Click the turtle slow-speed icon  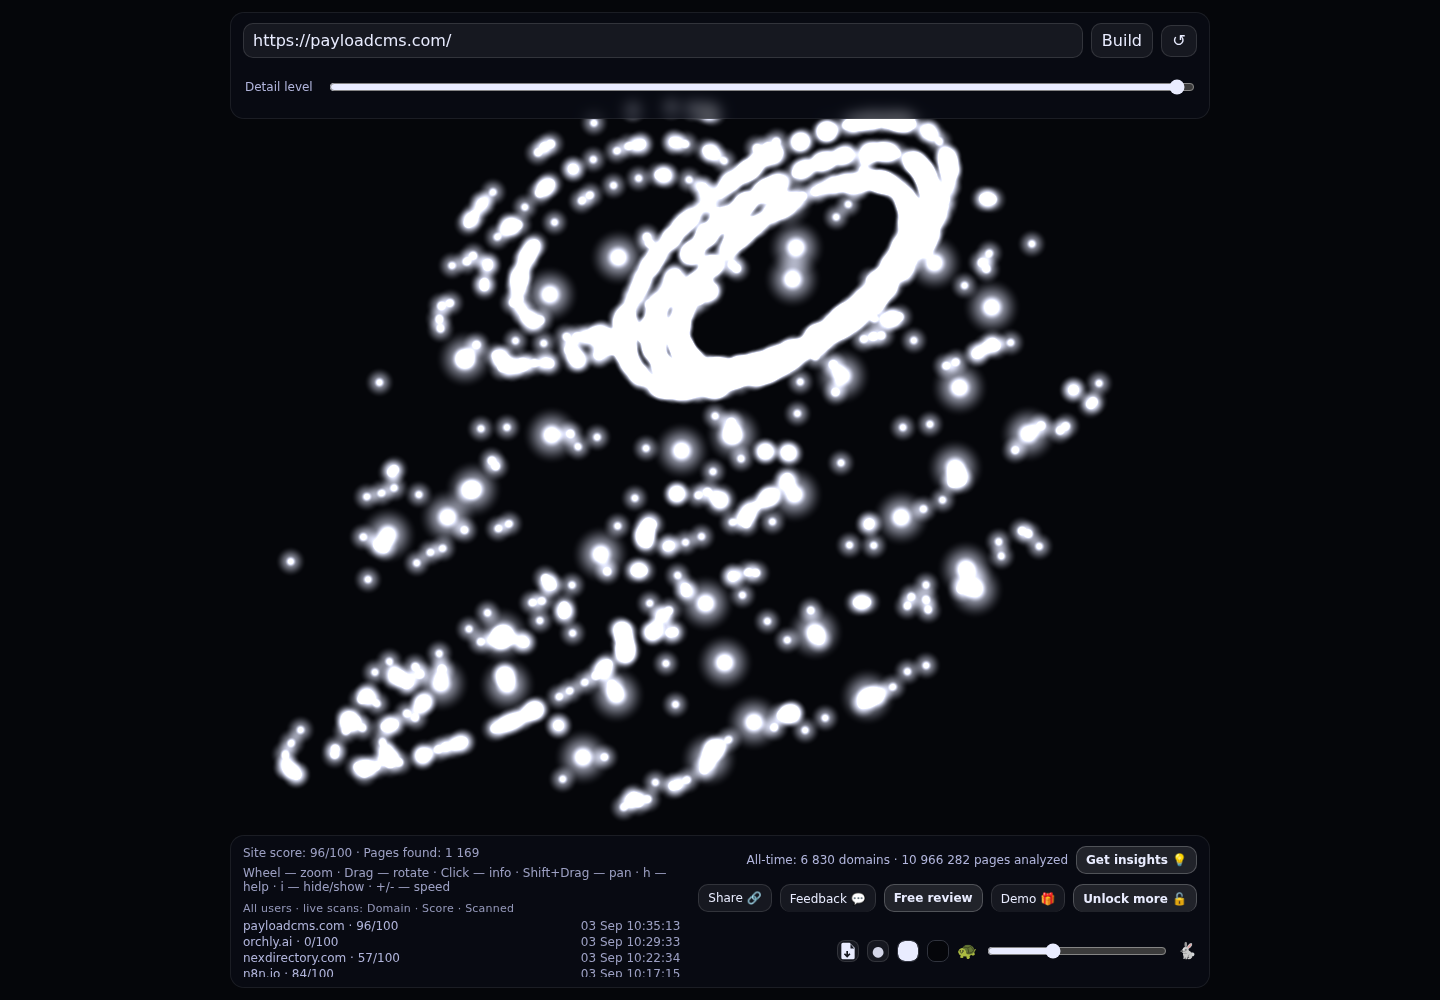pos(966,951)
